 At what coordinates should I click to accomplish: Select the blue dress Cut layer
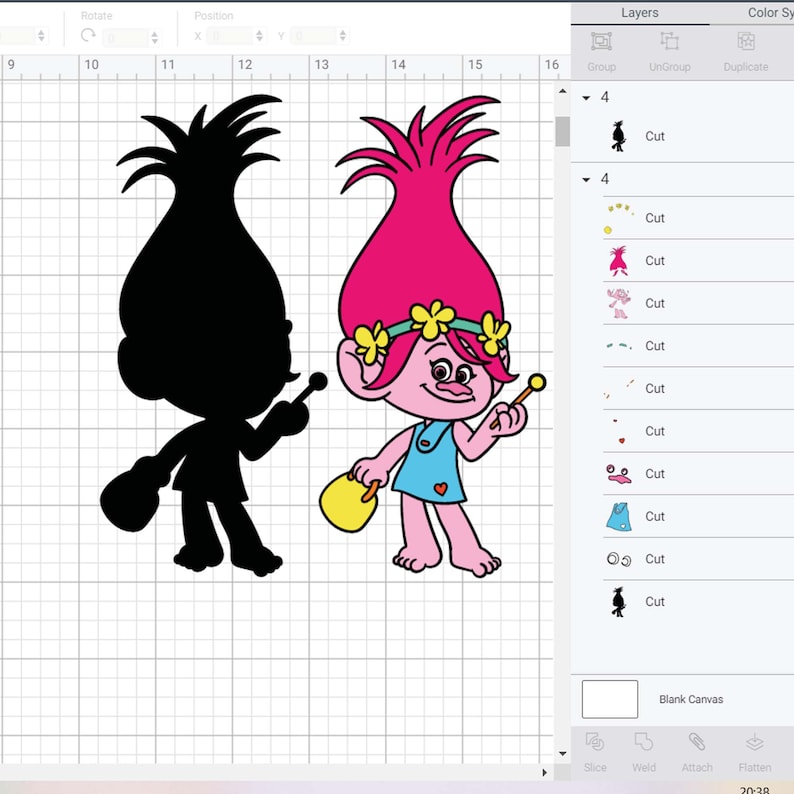699,516
